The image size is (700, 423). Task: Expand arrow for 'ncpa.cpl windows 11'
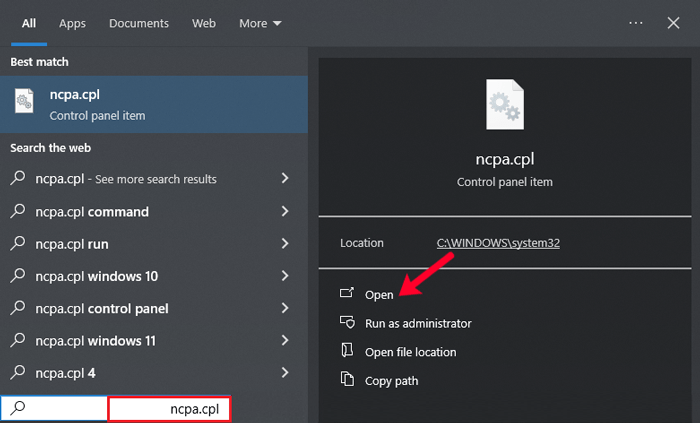pyautogui.click(x=285, y=340)
